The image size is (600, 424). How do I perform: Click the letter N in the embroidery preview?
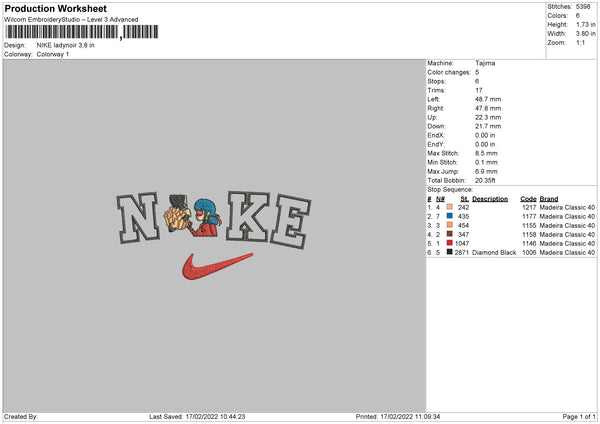pyautogui.click(x=138, y=218)
